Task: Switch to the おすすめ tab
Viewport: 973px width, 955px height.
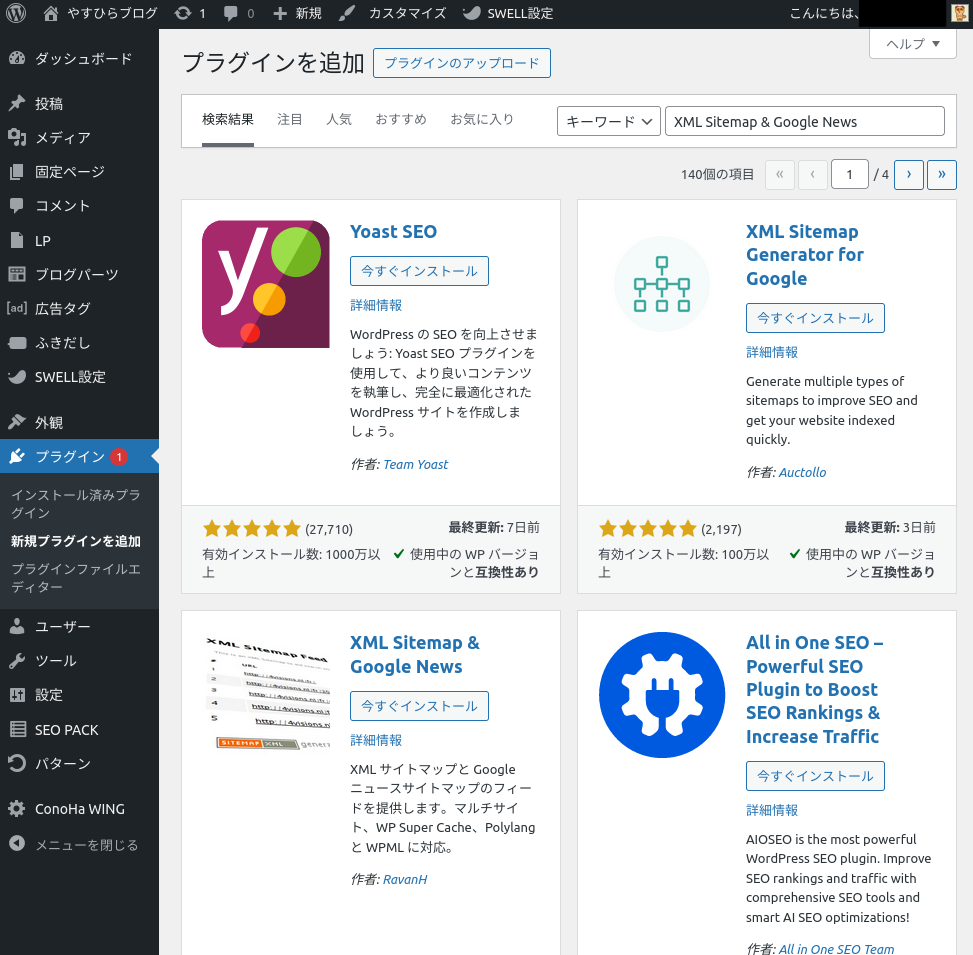Action: (x=400, y=119)
